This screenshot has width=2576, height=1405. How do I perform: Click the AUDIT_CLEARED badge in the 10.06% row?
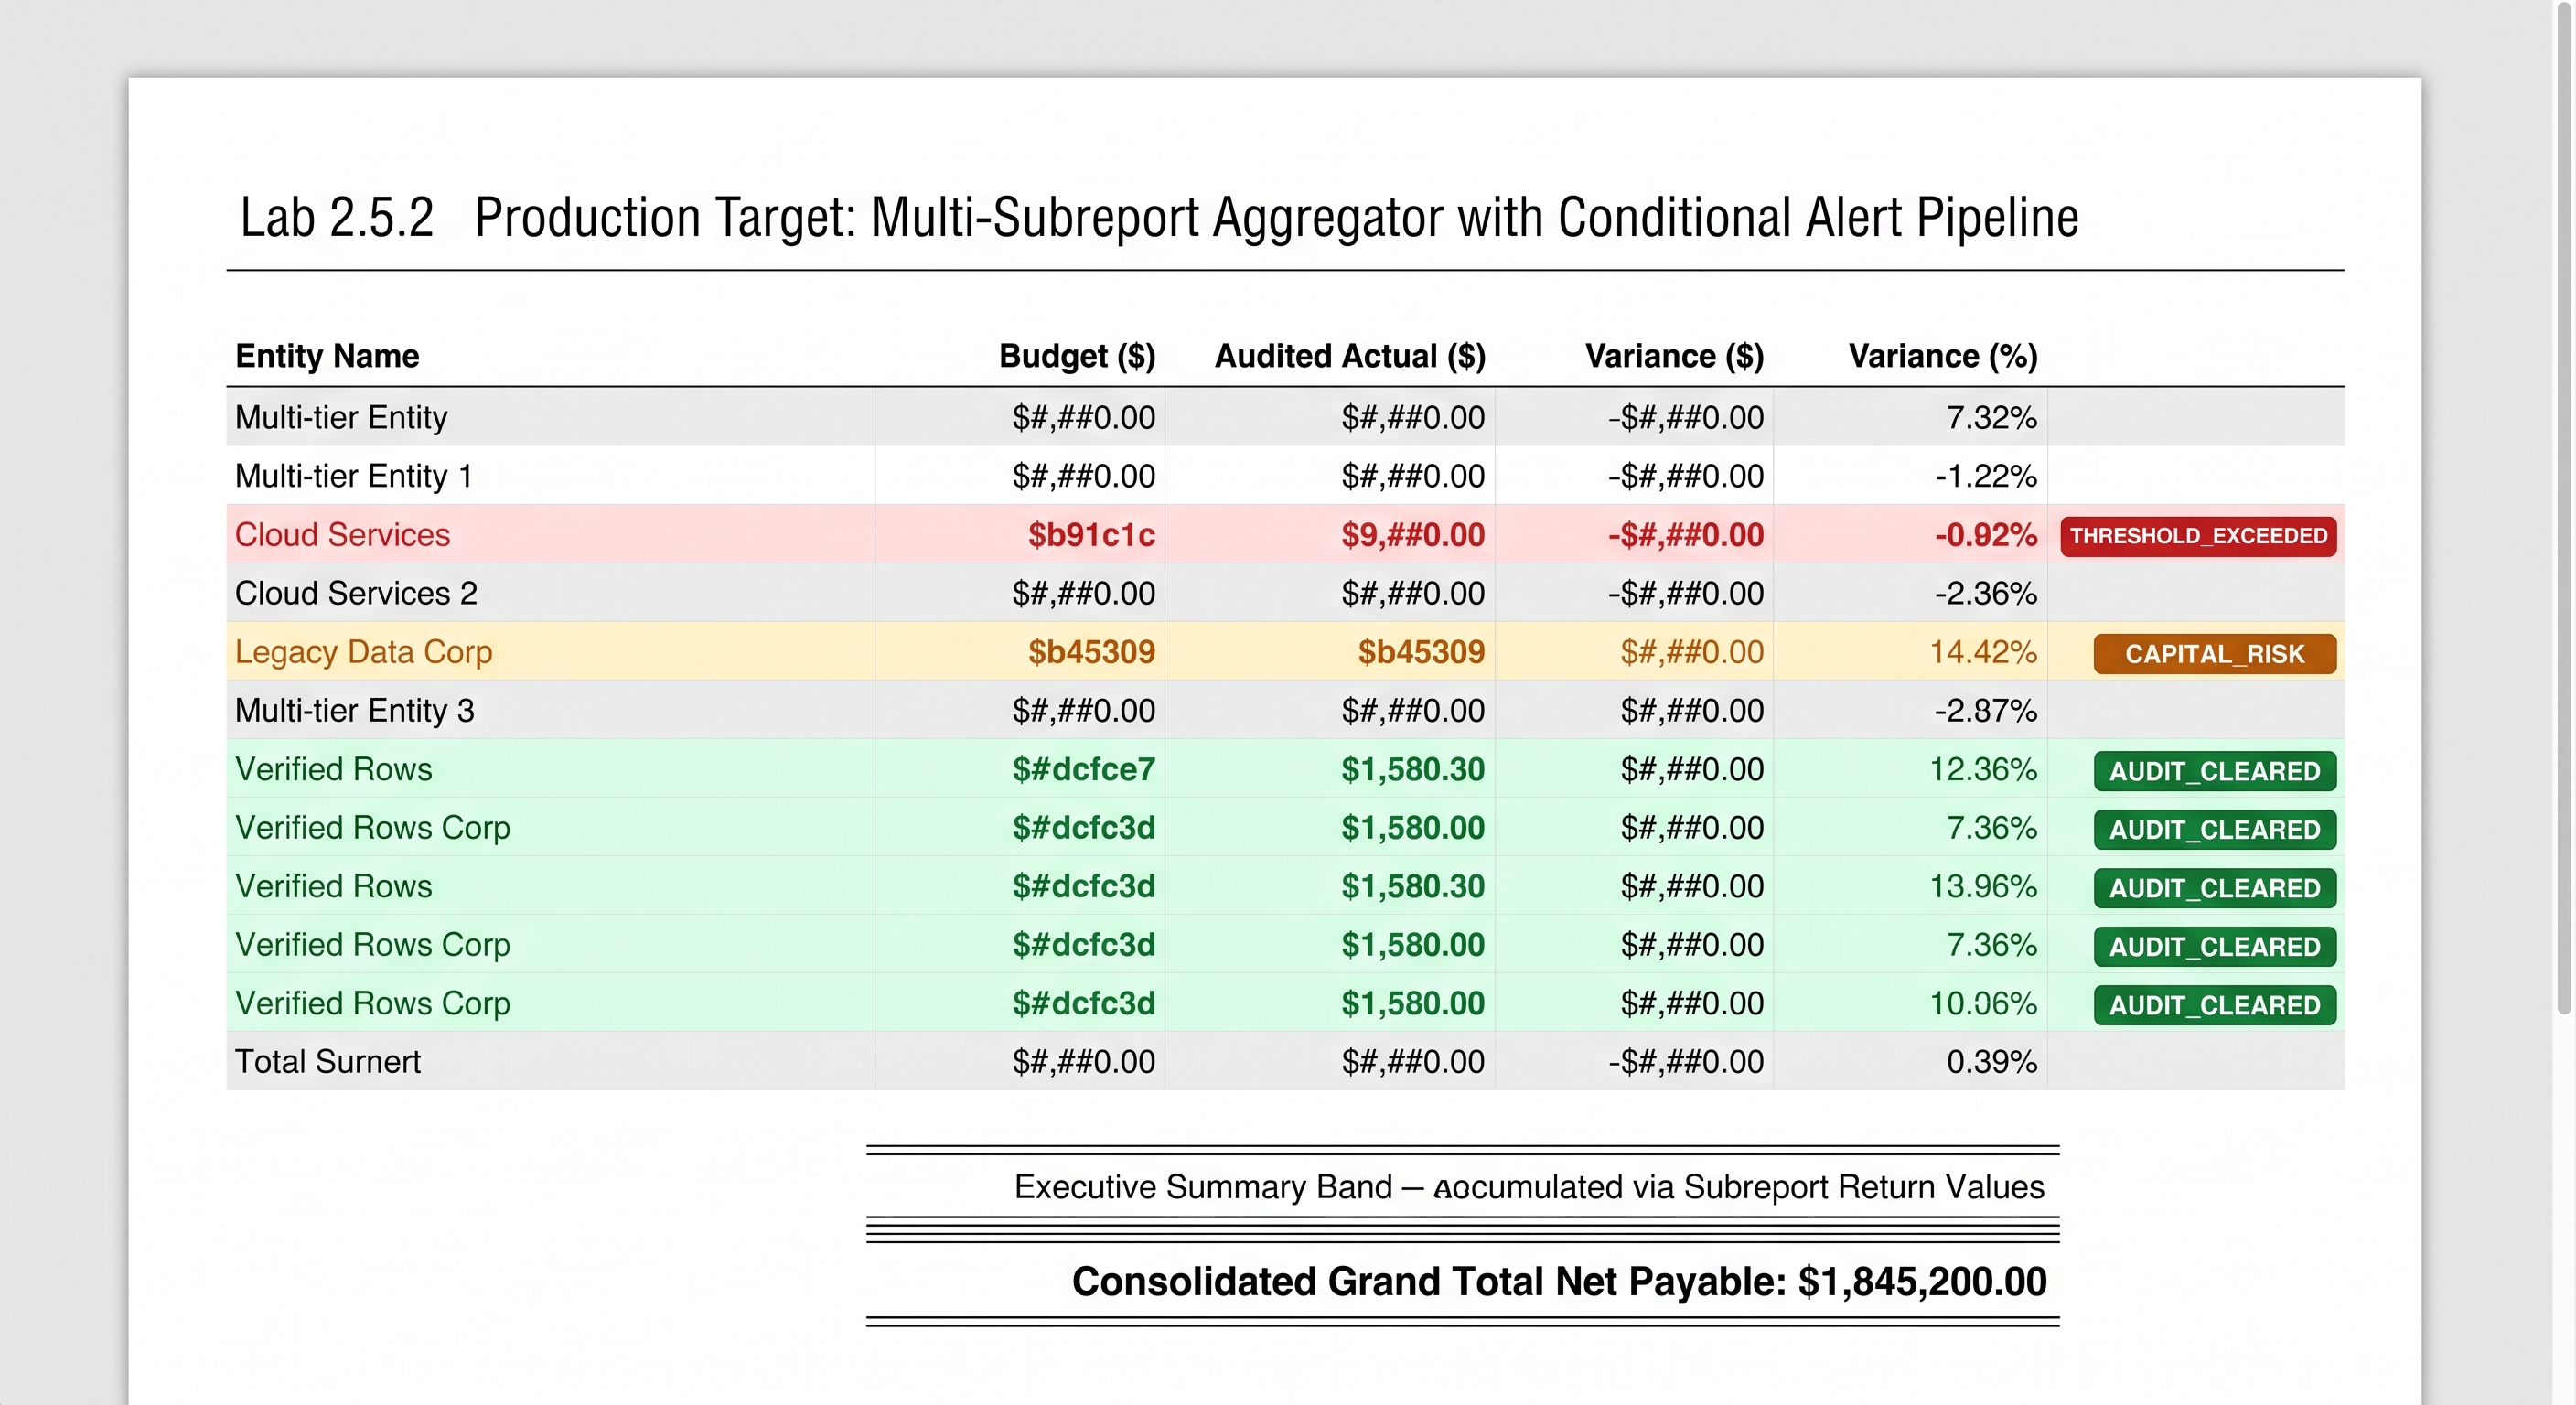click(2215, 1005)
